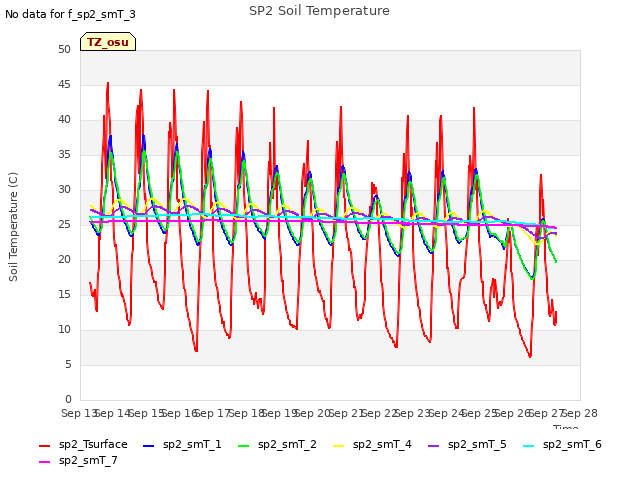Click the 45 y-axis tick label
640x480 pixels.
point(64,85)
